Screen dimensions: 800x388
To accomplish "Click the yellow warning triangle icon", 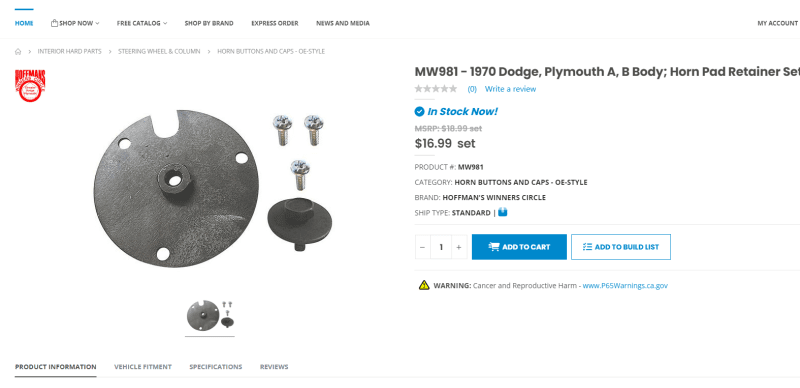I will pyautogui.click(x=424, y=285).
